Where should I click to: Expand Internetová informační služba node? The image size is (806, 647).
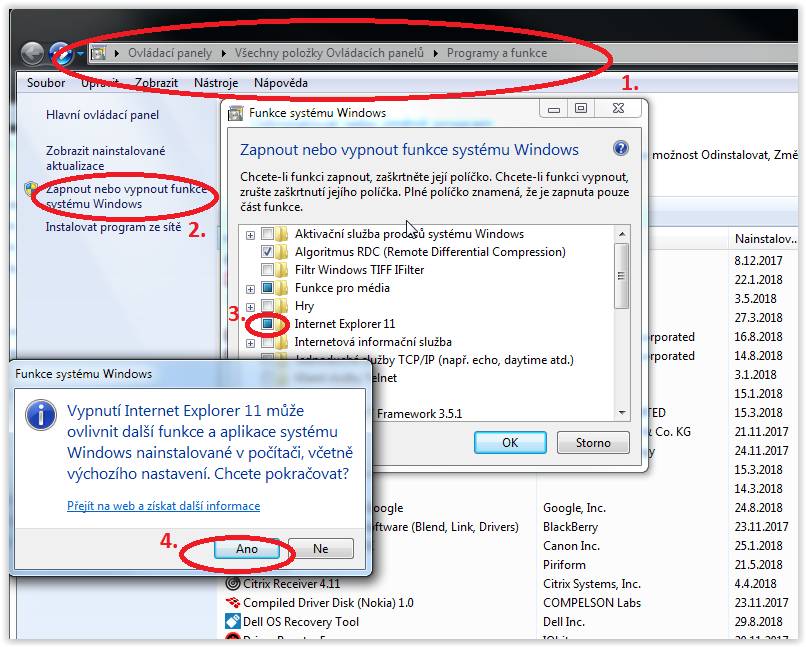coord(250,343)
